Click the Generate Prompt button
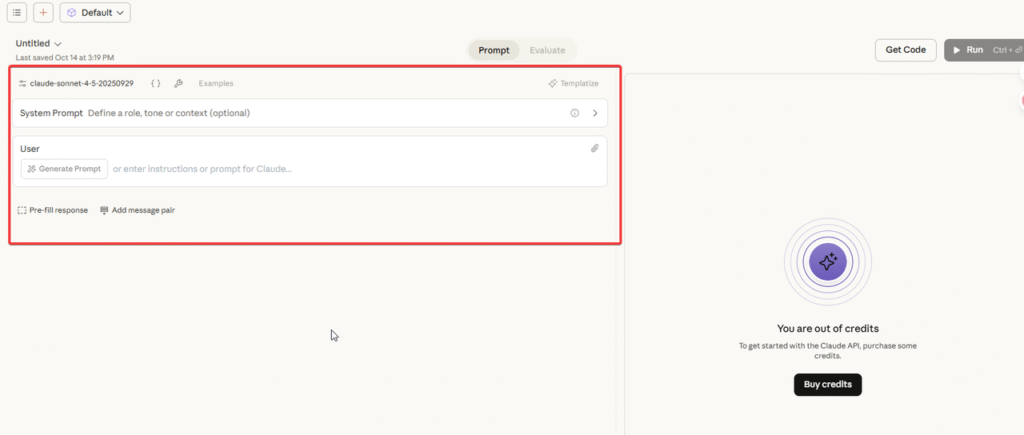The image size is (1024, 435). (64, 169)
